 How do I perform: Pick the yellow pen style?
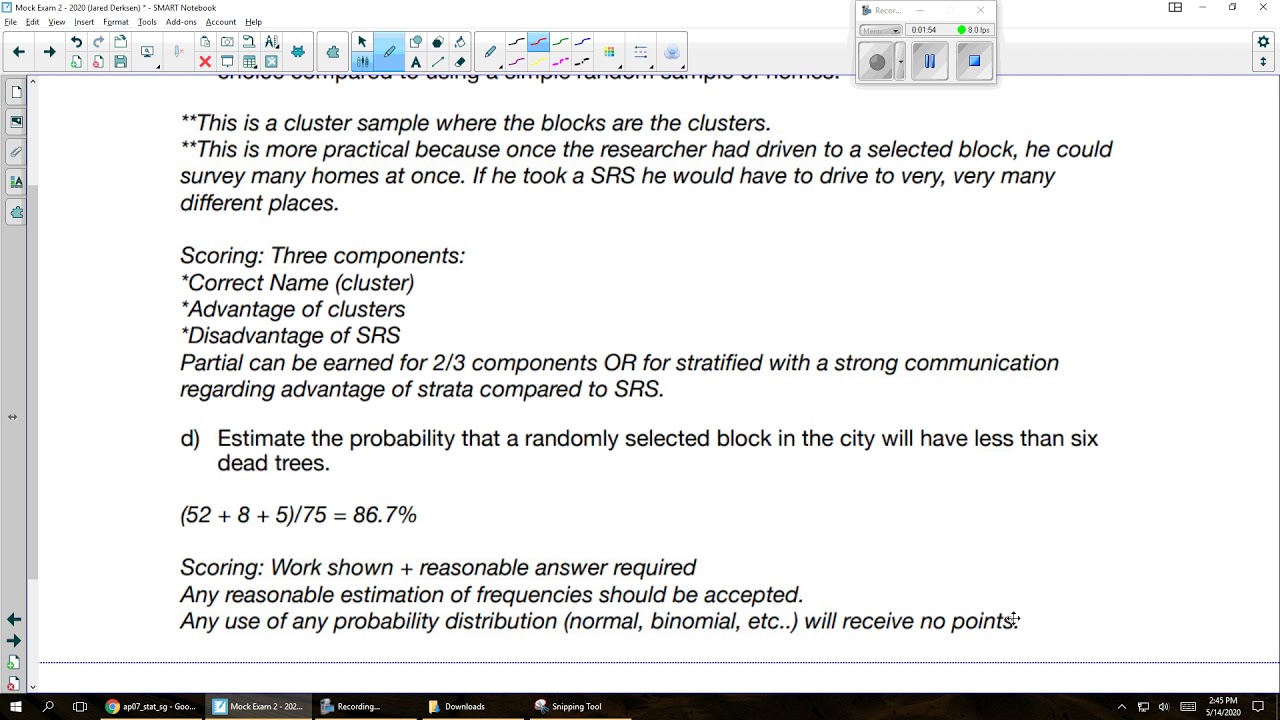[538, 62]
